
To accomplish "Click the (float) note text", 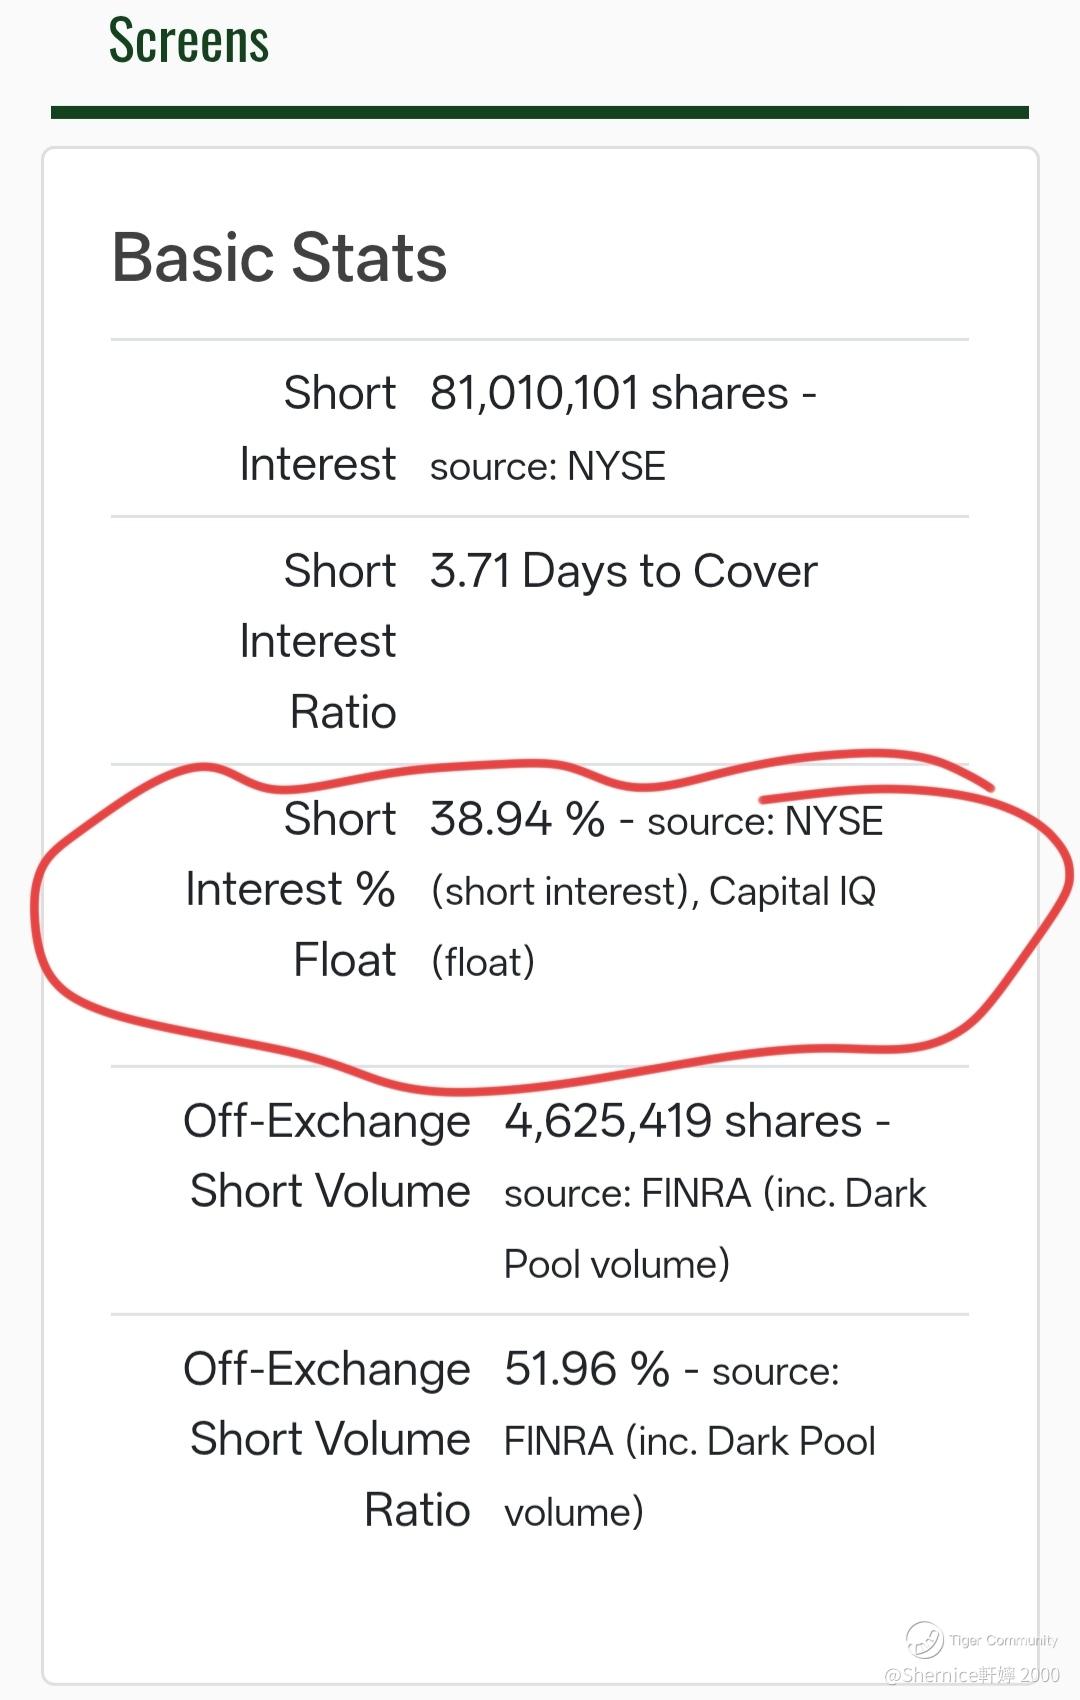I will [x=483, y=962].
